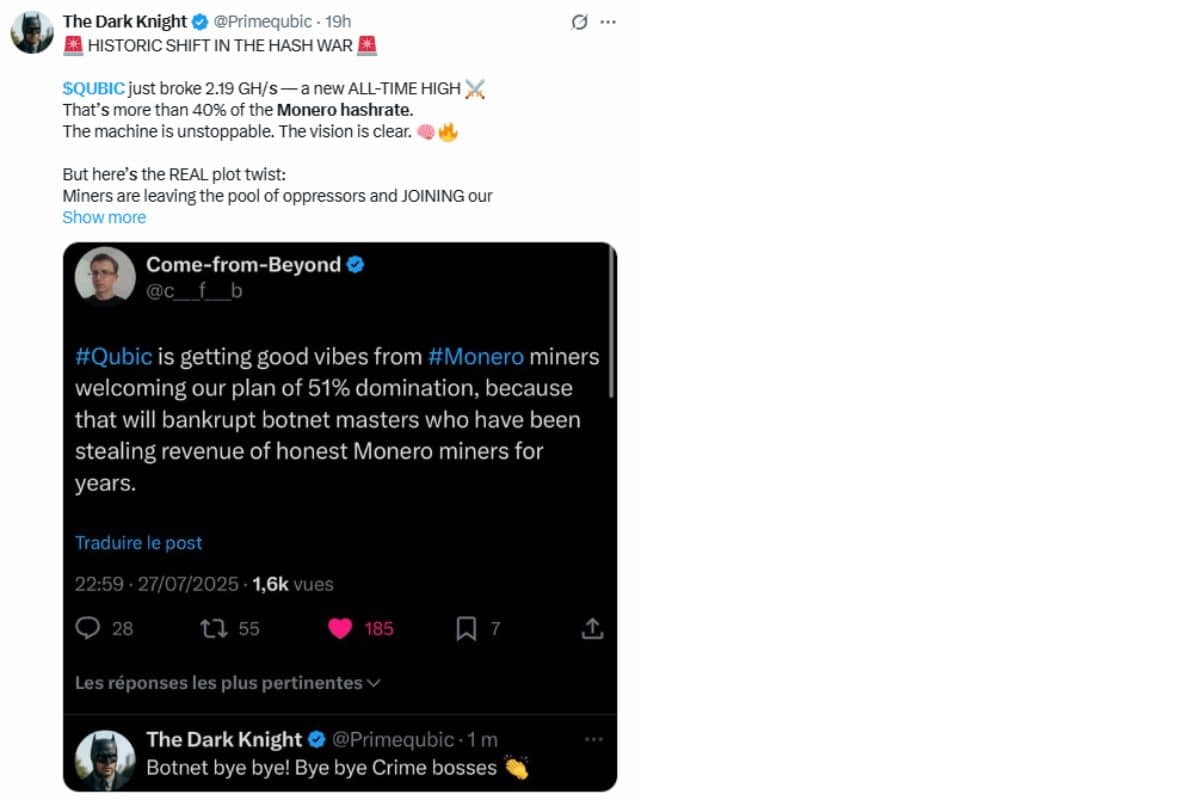
Task: Expand Les réponses les plus pertinentes dropdown
Action: (x=228, y=683)
